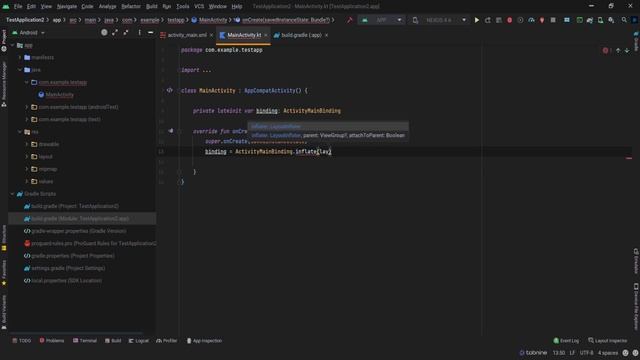Select MainActivity file in project tree
The height and width of the screenshot is (360, 640).
60,95
